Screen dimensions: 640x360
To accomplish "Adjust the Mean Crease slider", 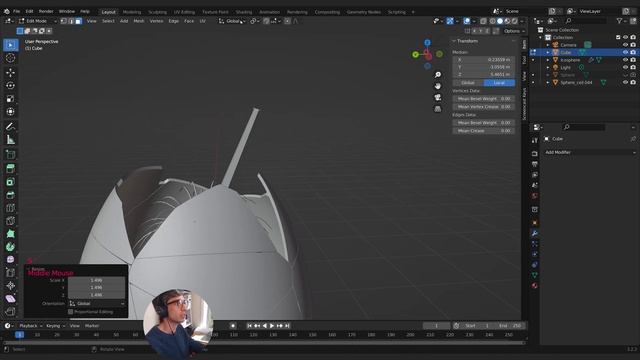I will tap(484, 131).
